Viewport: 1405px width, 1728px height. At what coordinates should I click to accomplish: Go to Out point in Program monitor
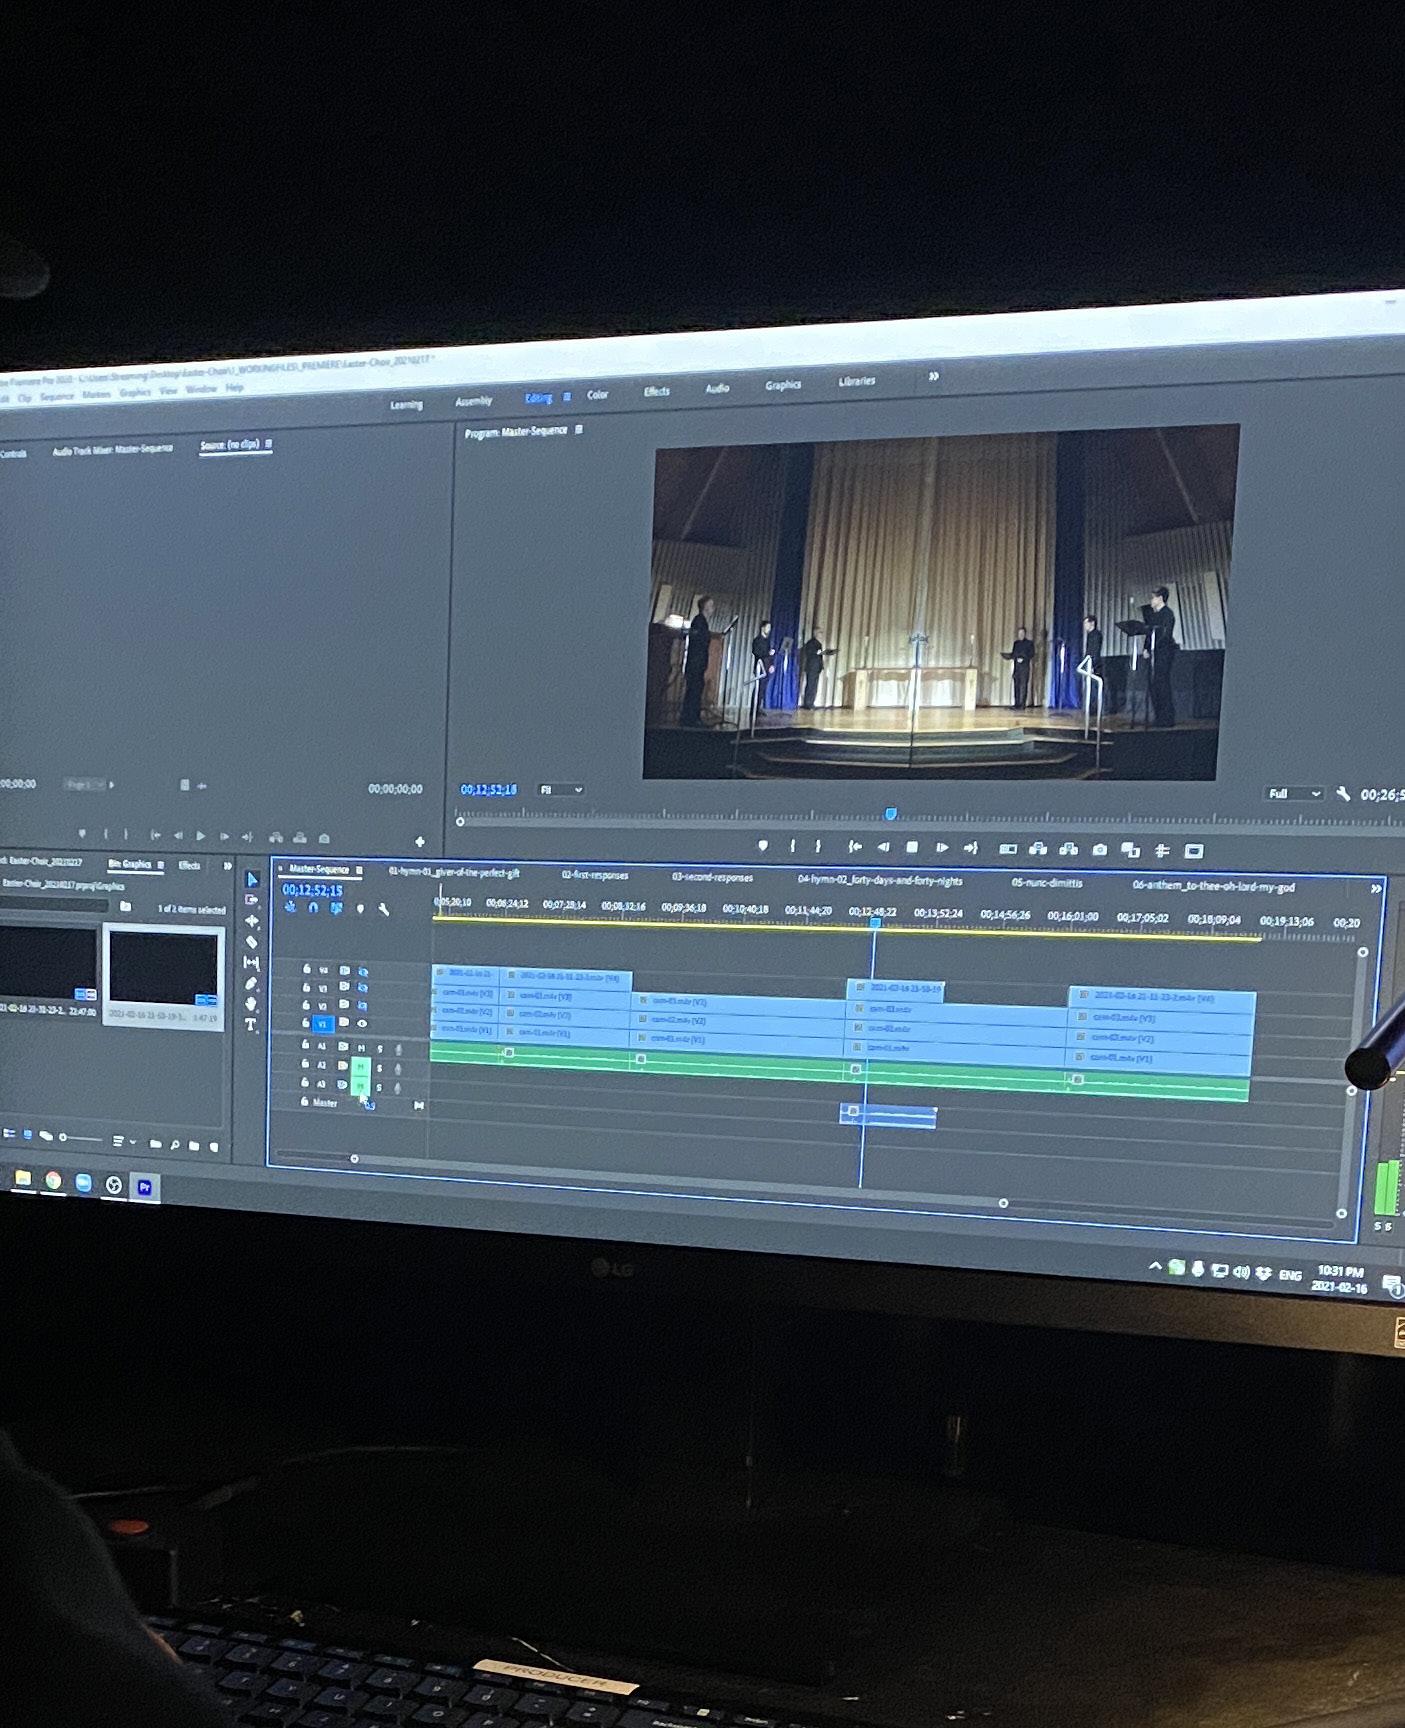(970, 848)
